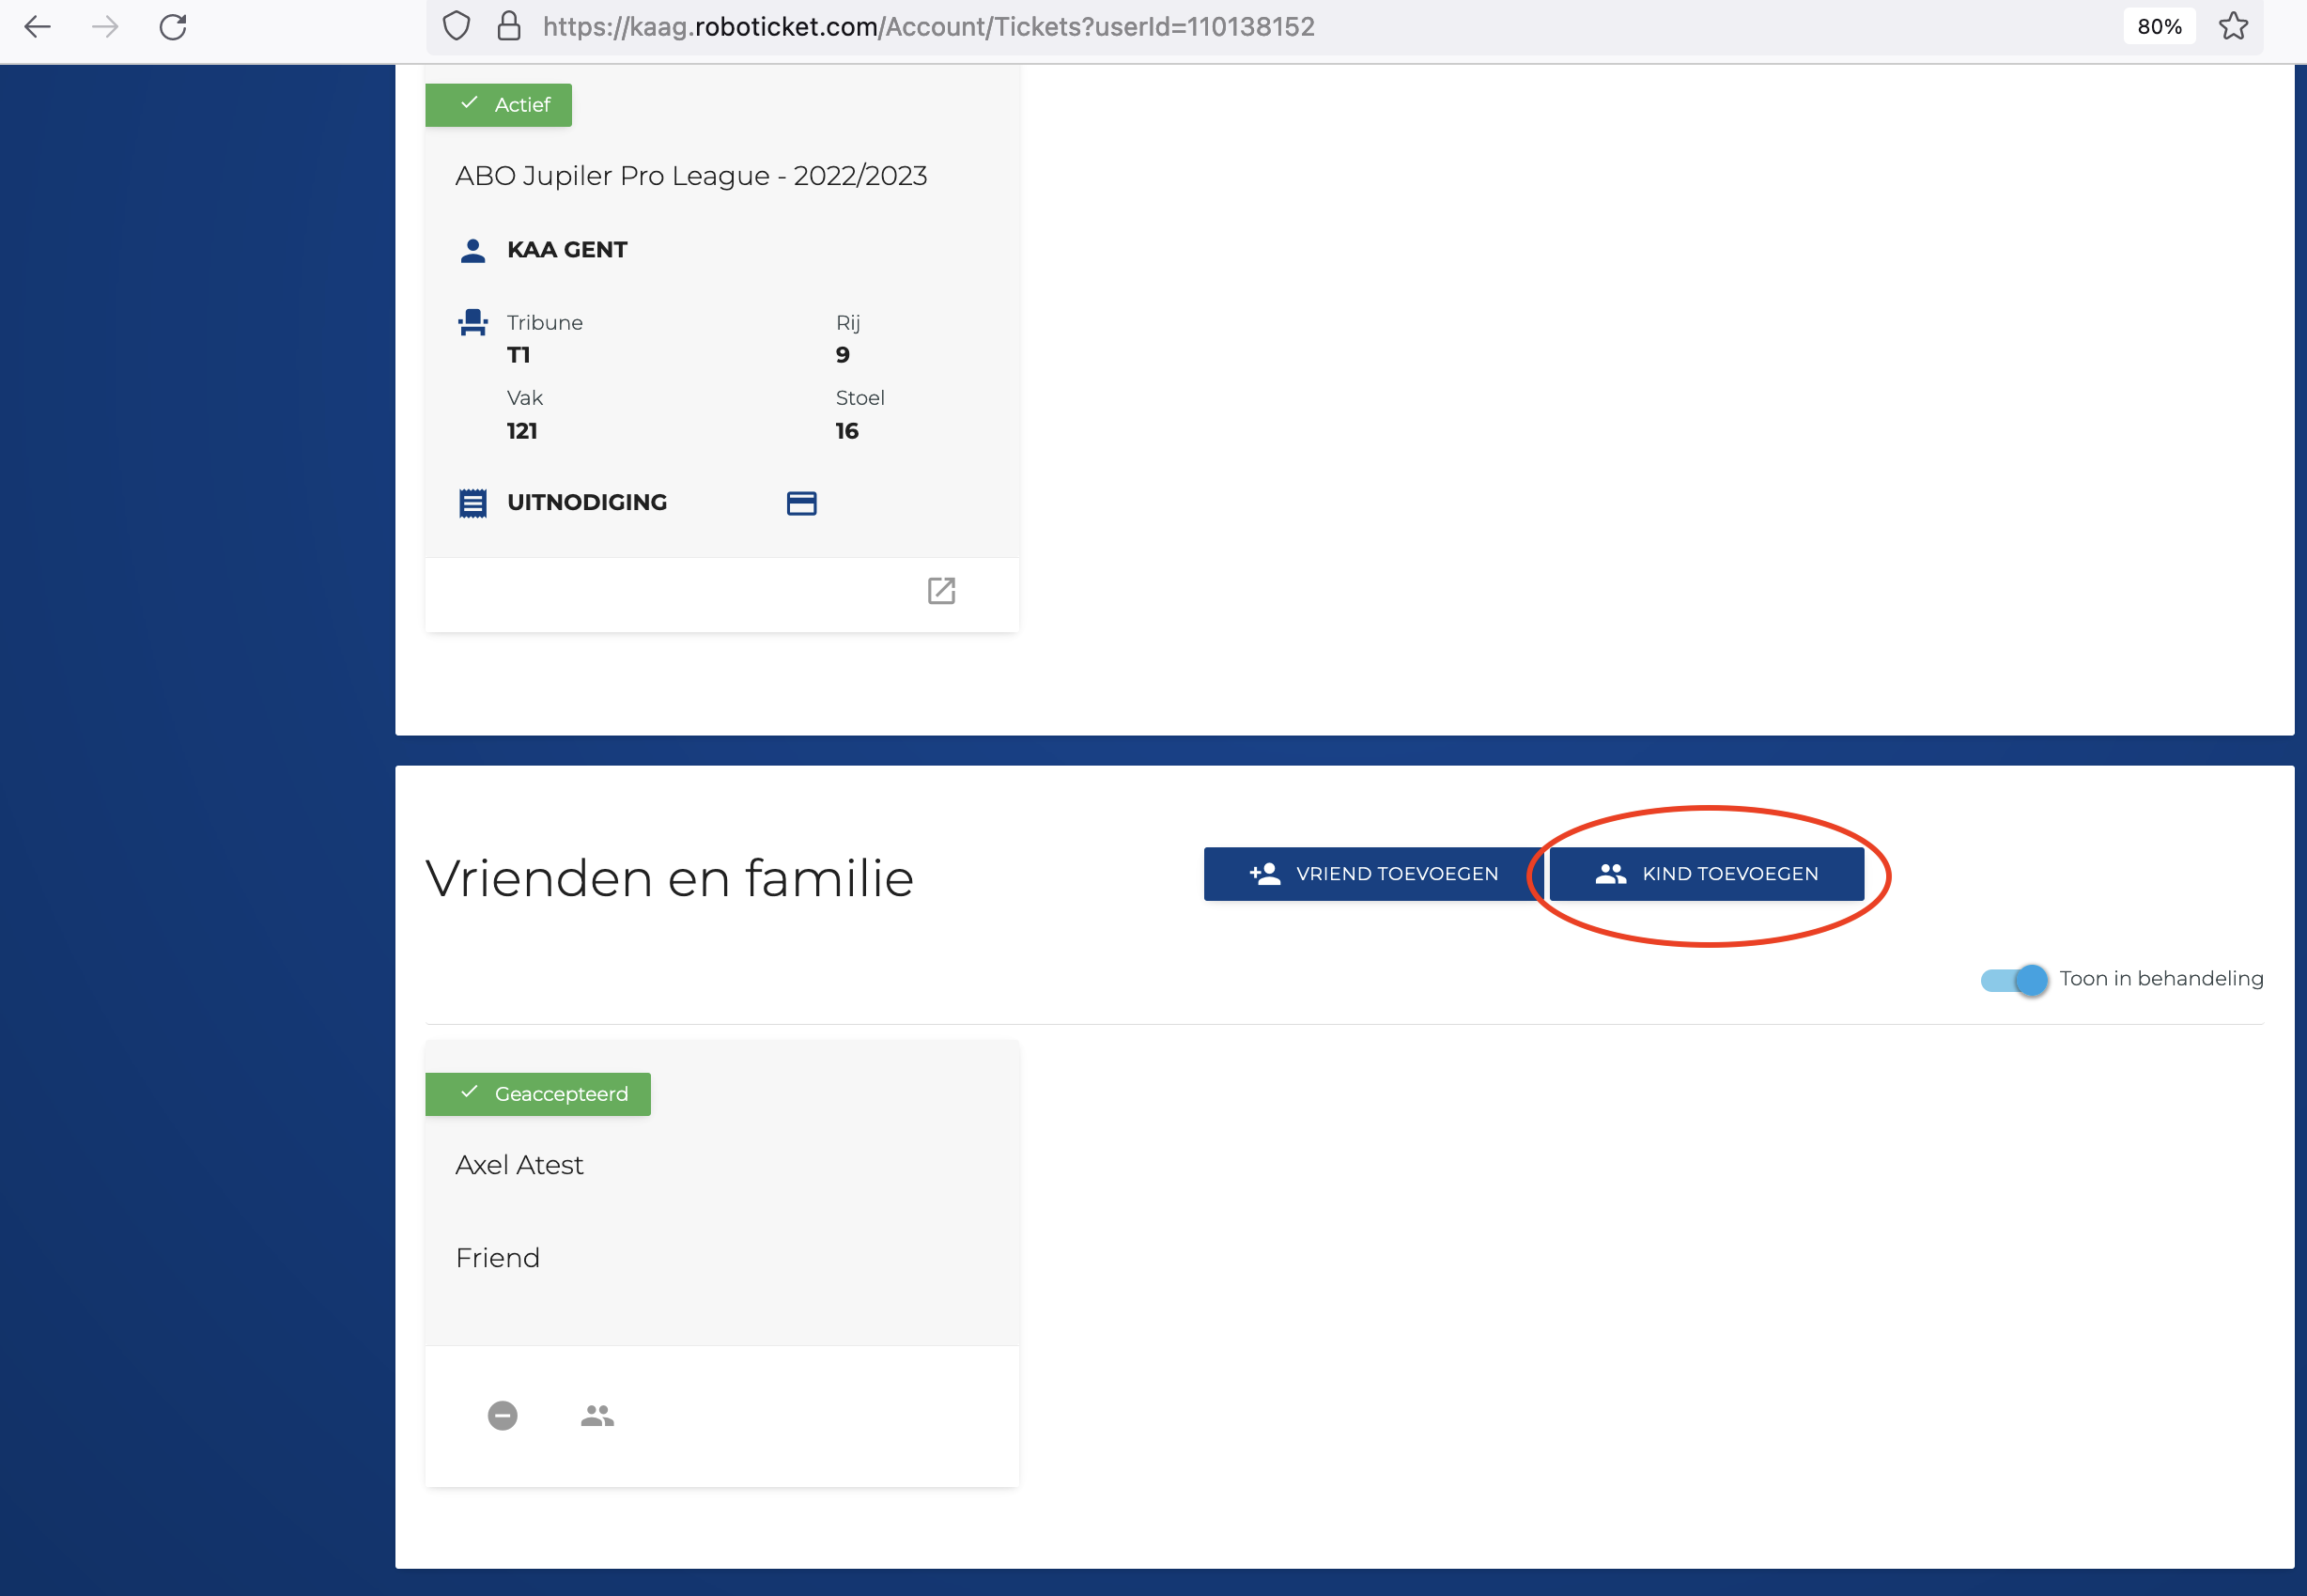This screenshot has height=1596, width=2307.
Task: Click the Toon in behandeling label
Action: point(2161,979)
